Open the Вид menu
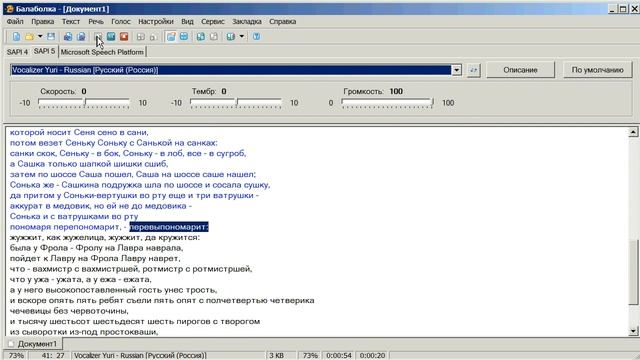 pyautogui.click(x=187, y=22)
